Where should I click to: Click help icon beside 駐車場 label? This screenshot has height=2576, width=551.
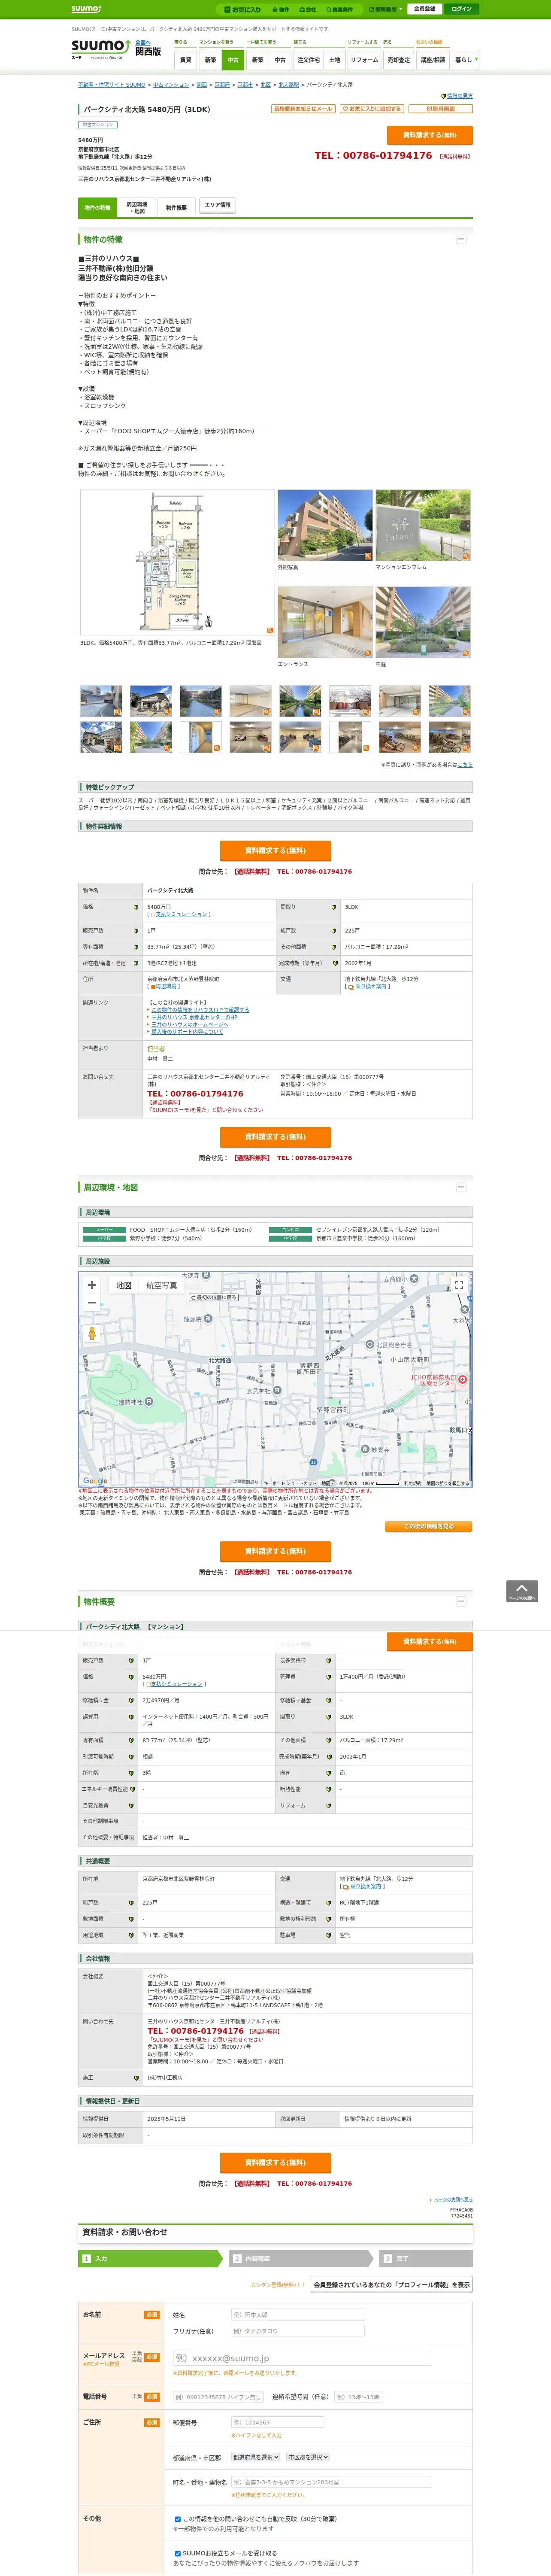click(x=329, y=1935)
